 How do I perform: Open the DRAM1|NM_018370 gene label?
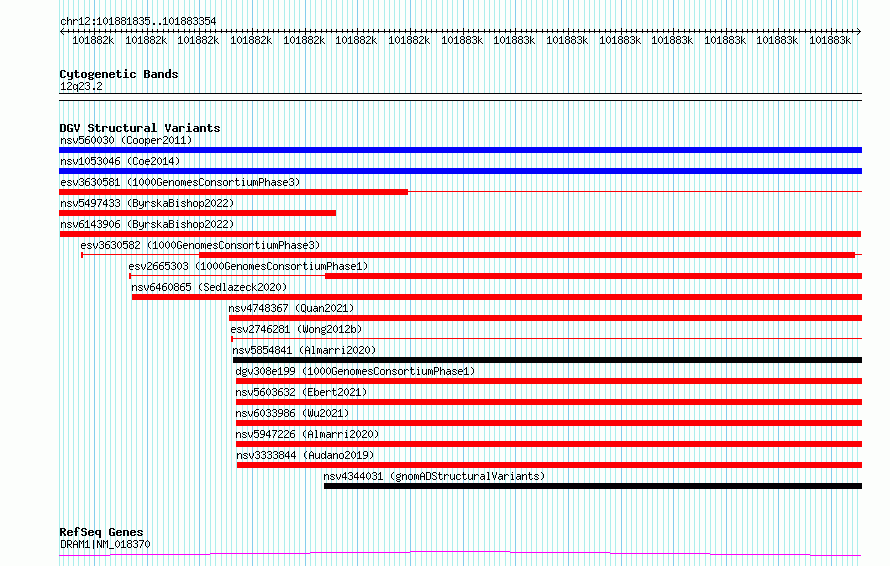(106, 544)
